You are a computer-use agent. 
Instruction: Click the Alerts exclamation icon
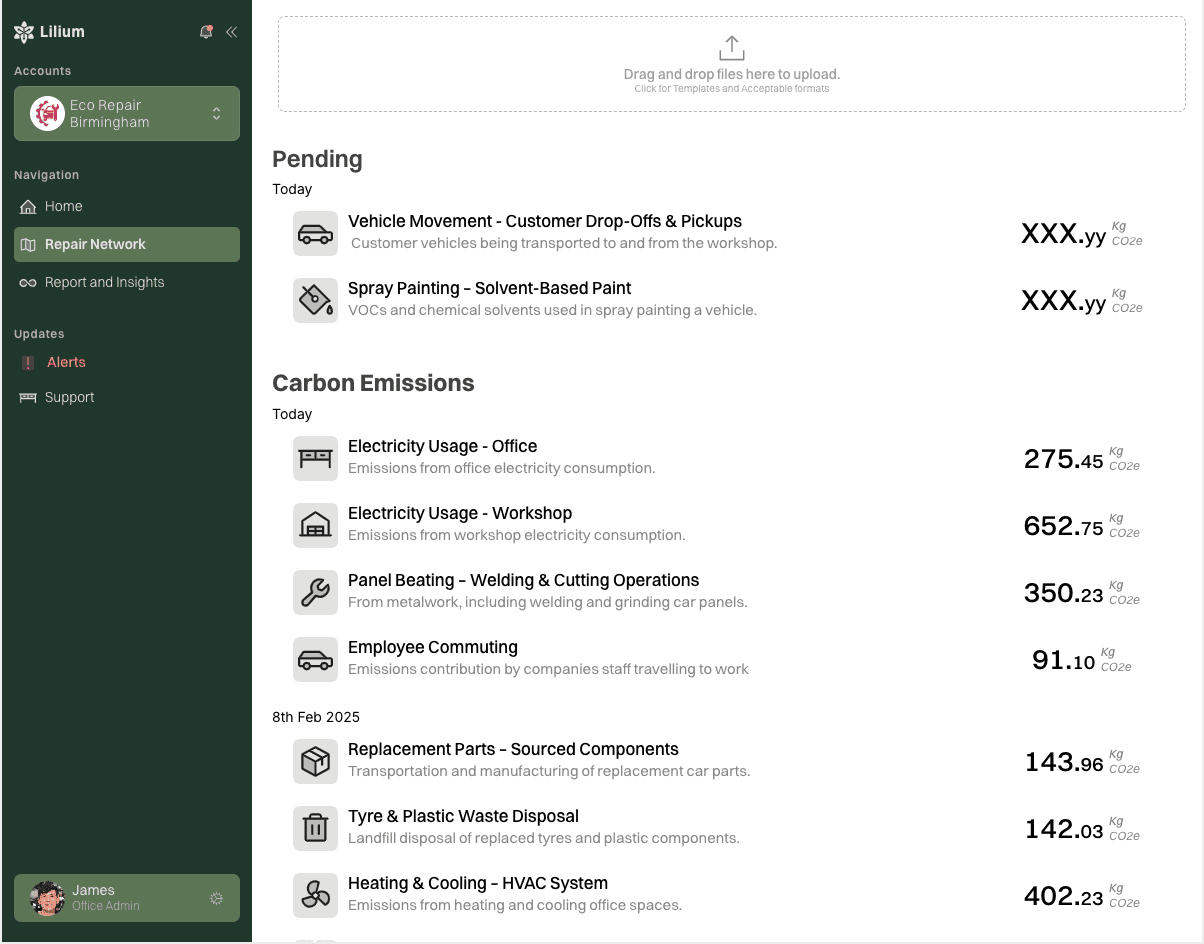(28, 363)
